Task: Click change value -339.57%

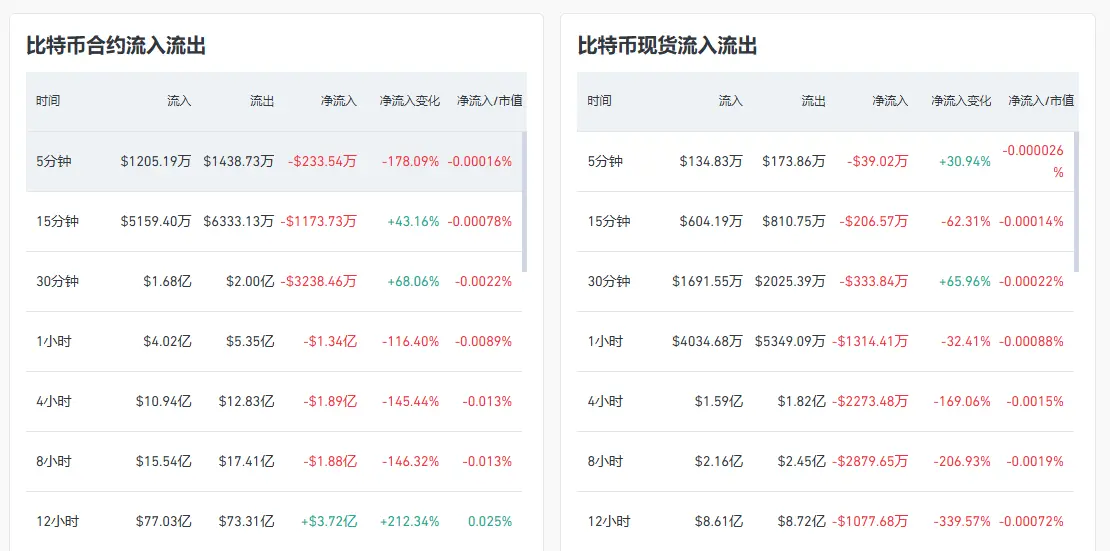Action: coord(963,522)
